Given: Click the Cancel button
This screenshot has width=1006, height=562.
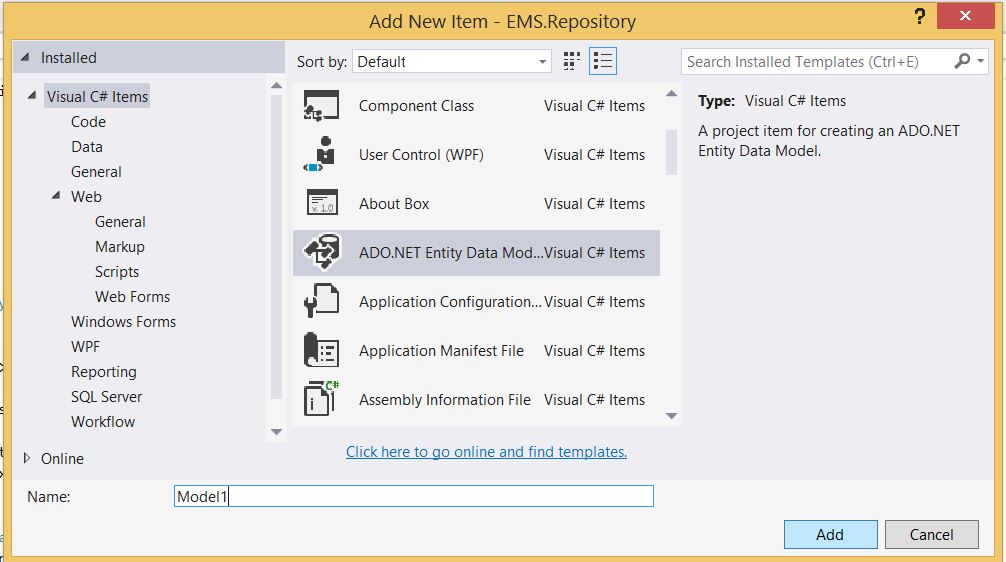Looking at the screenshot, I should (932, 534).
